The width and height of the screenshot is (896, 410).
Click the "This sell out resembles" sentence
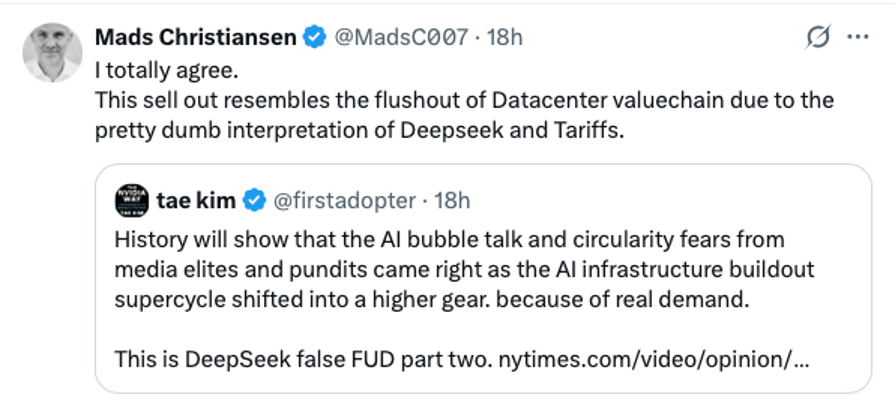point(463,101)
